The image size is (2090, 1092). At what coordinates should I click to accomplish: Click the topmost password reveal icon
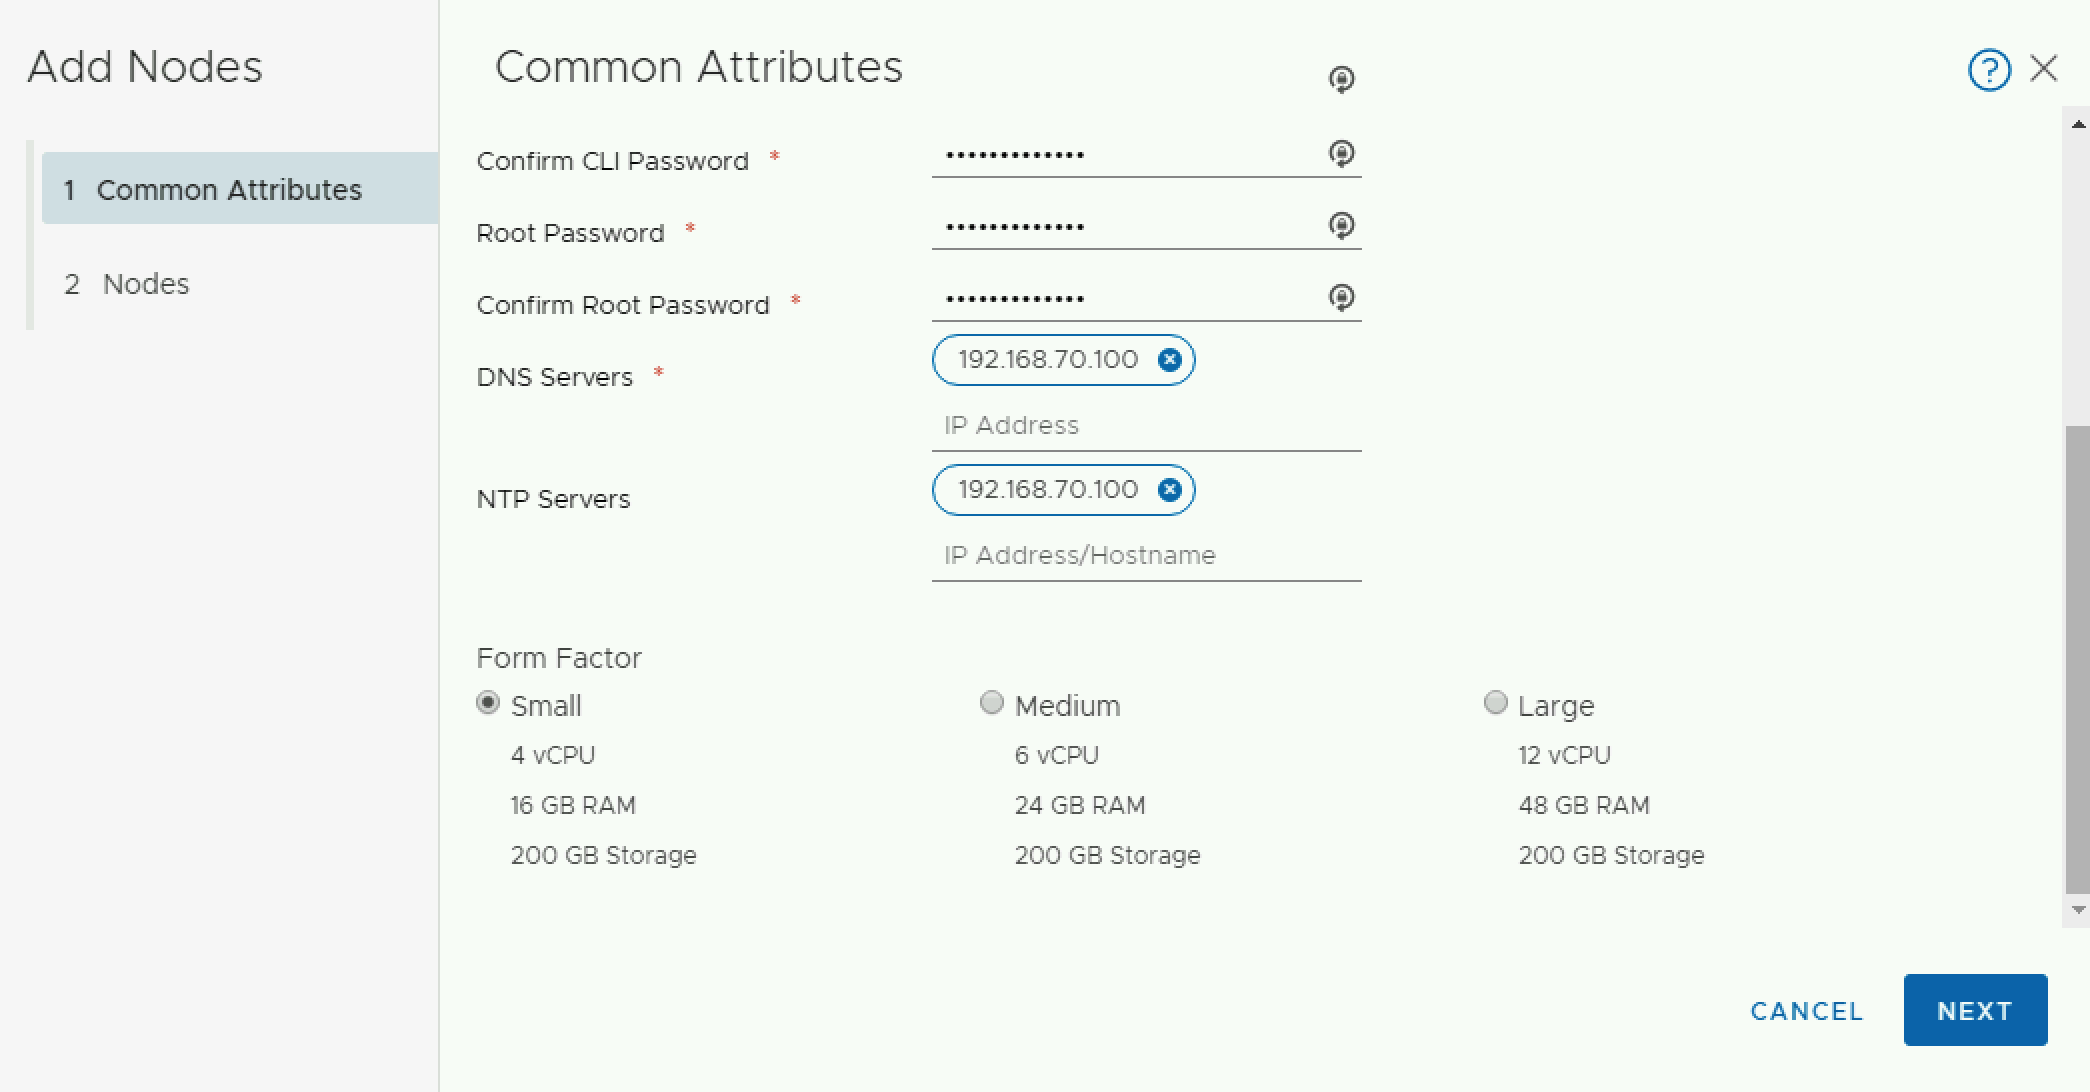click(x=1341, y=79)
